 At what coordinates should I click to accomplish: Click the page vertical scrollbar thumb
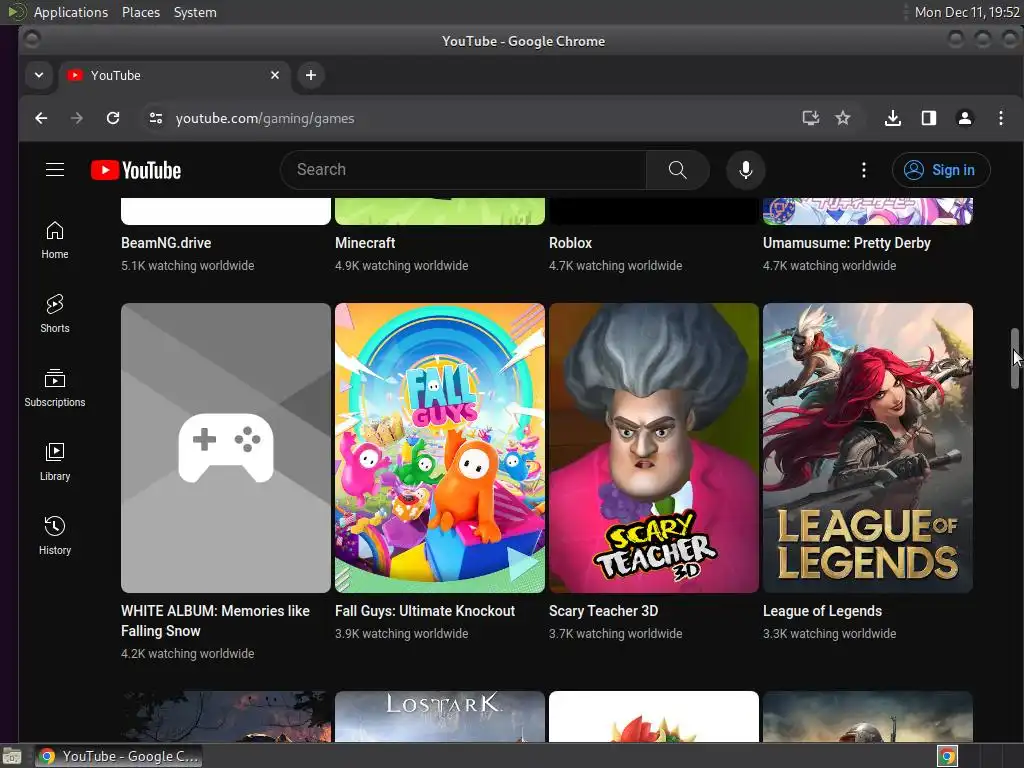point(1014,358)
